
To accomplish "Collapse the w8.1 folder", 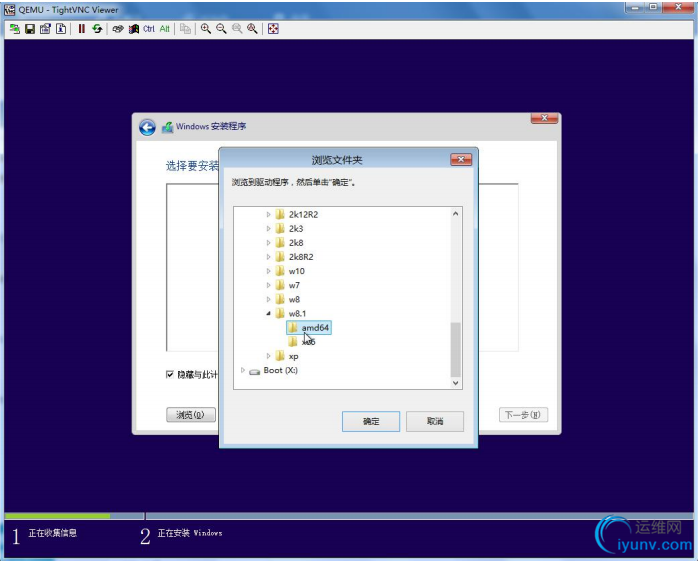I will (x=268, y=313).
